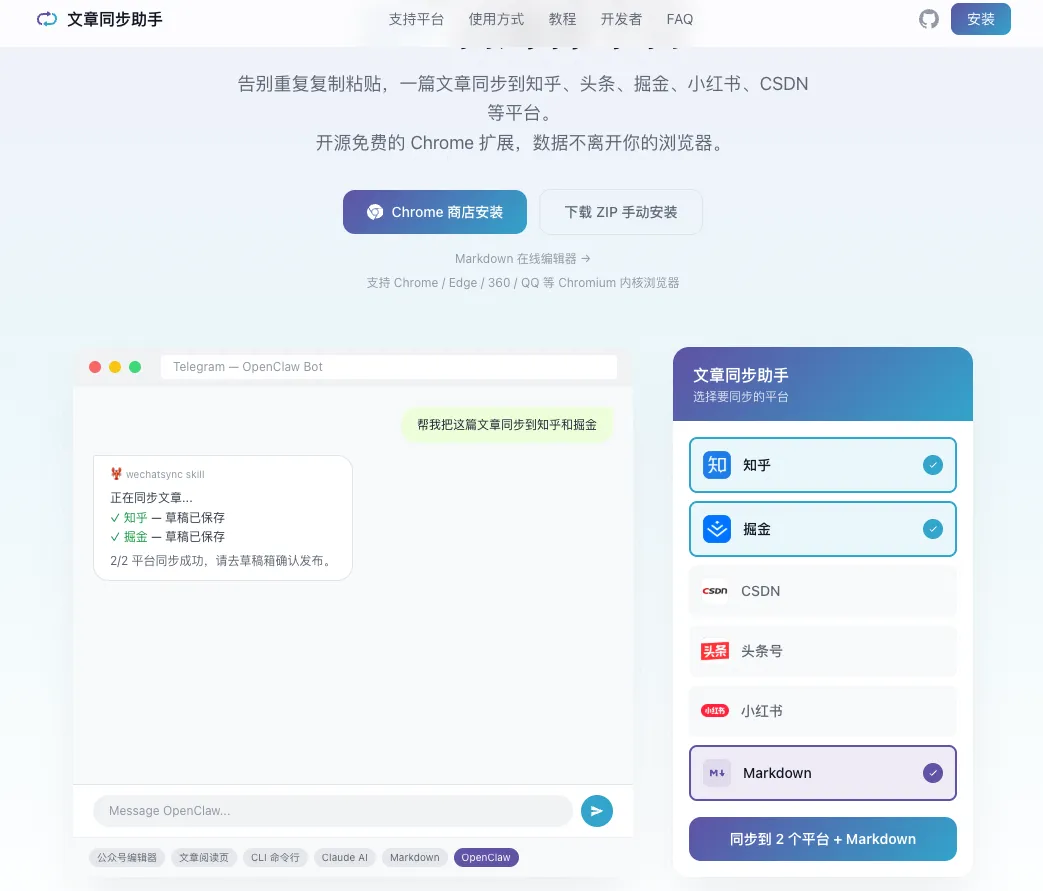Open 教程 nav item
This screenshot has width=1043, height=891.
(562, 19)
